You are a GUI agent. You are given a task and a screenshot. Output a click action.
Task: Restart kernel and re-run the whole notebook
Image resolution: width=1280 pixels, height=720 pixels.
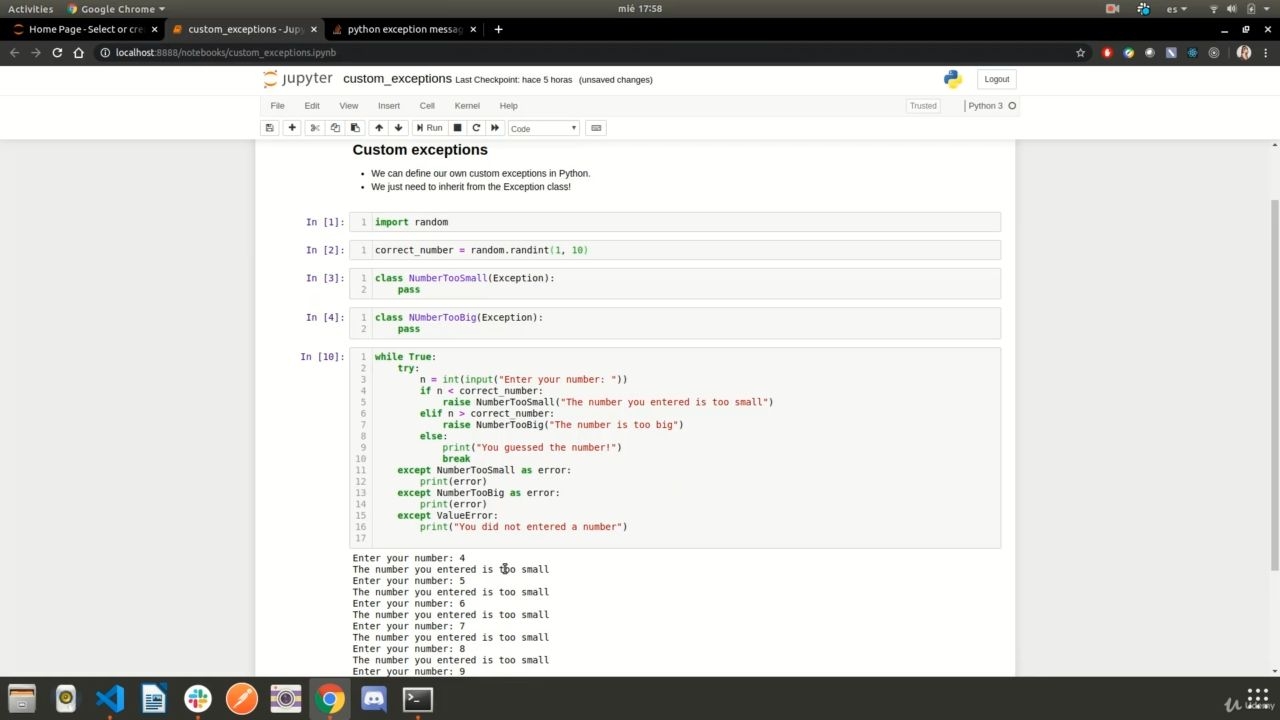[495, 128]
